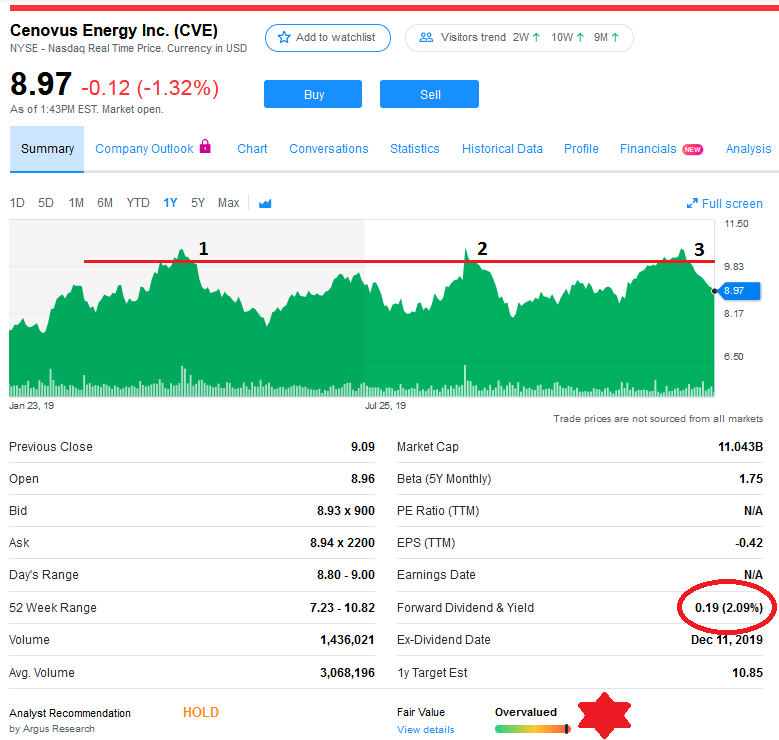The width and height of the screenshot is (779, 740).
Task: Click the Full screen expand arrows icon
Action: [x=692, y=204]
